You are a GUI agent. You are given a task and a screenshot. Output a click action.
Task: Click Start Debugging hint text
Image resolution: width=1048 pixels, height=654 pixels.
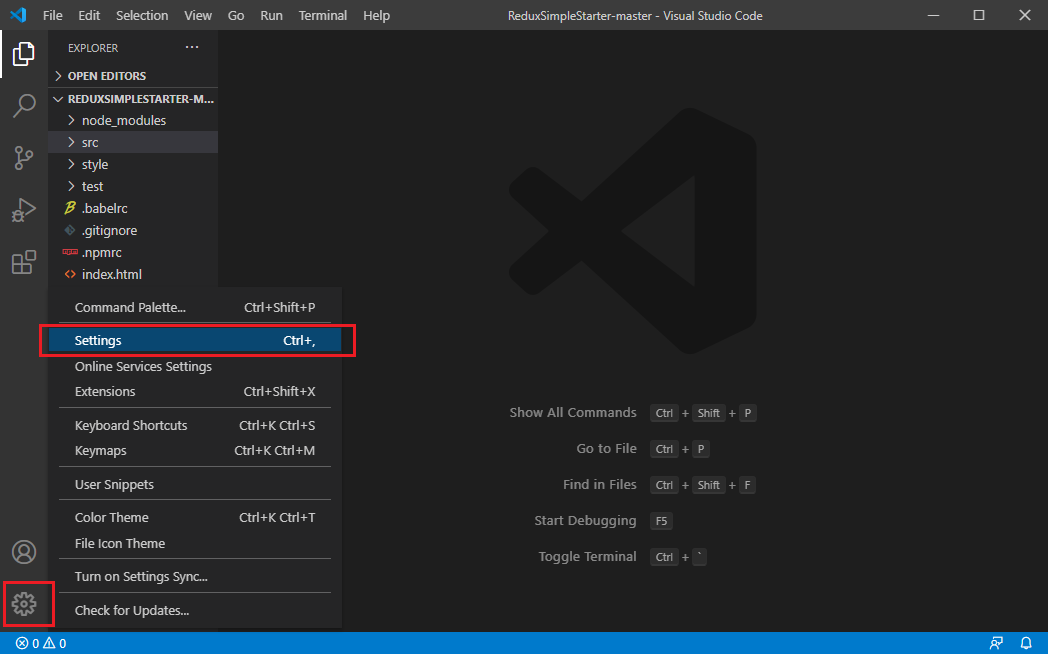pos(585,520)
